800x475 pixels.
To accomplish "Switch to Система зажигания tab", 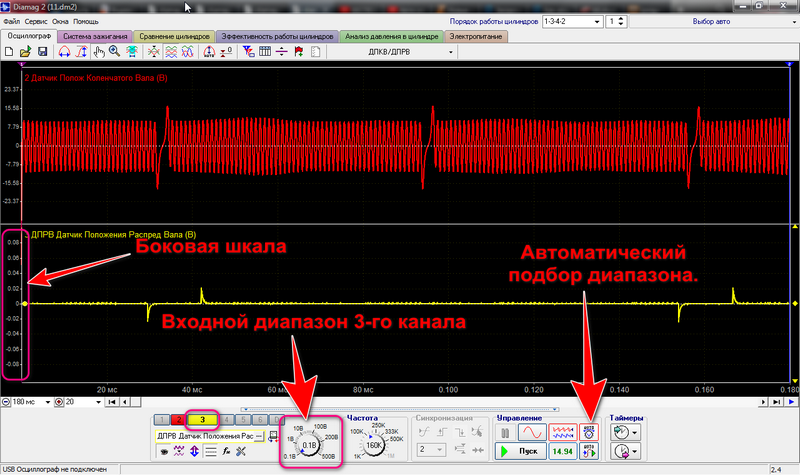I will point(95,36).
